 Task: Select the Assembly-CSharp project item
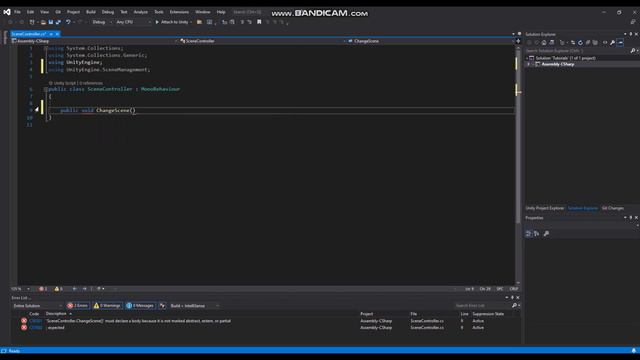[558, 64]
